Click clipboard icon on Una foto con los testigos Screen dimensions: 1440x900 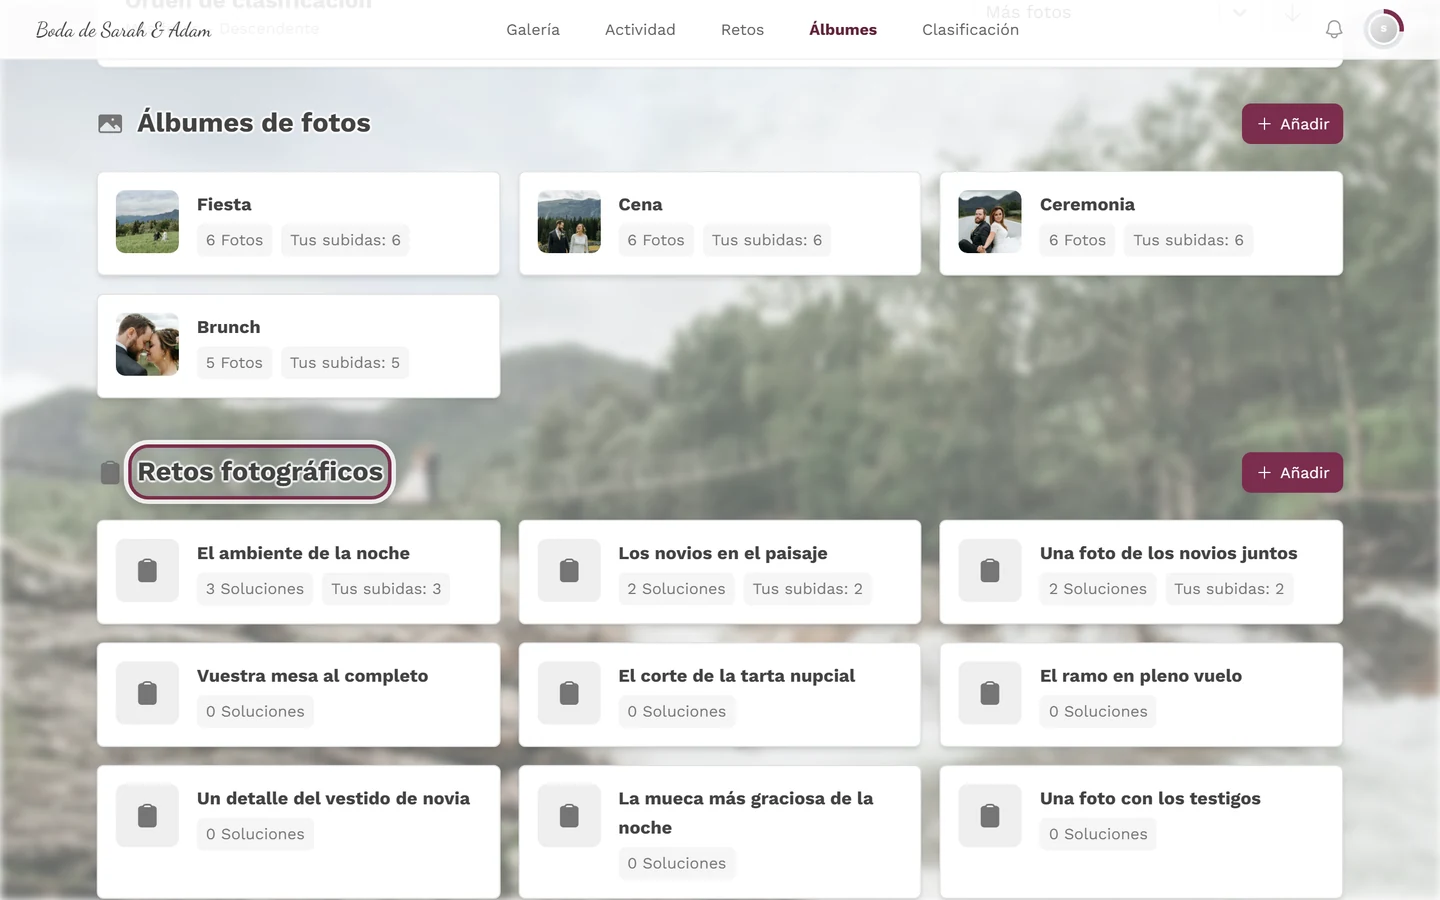click(x=990, y=816)
